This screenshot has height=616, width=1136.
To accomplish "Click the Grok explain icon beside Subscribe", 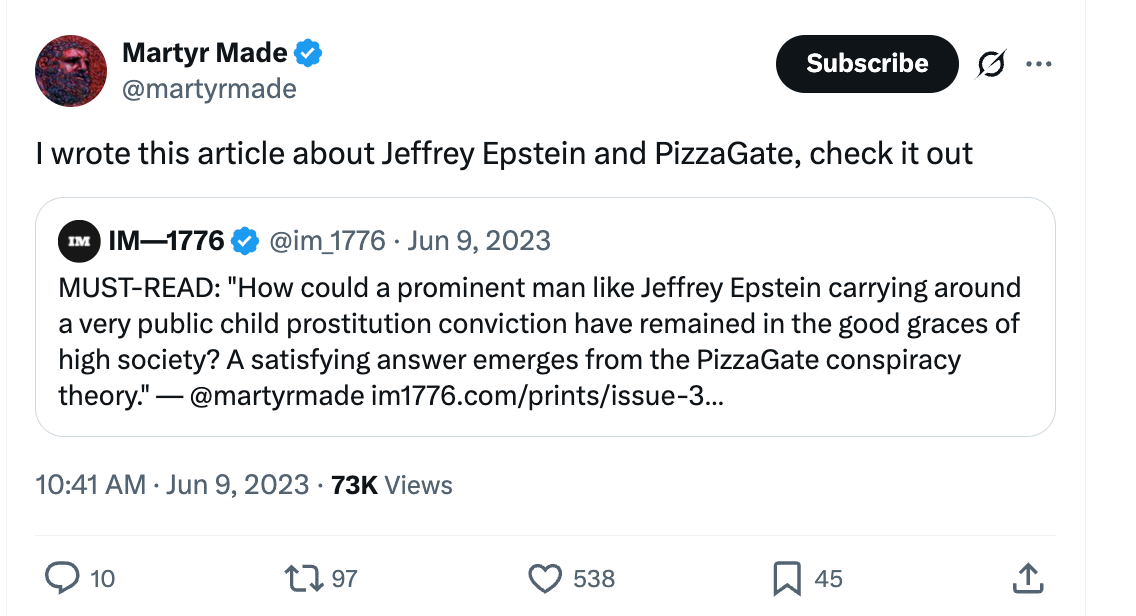I will (991, 64).
